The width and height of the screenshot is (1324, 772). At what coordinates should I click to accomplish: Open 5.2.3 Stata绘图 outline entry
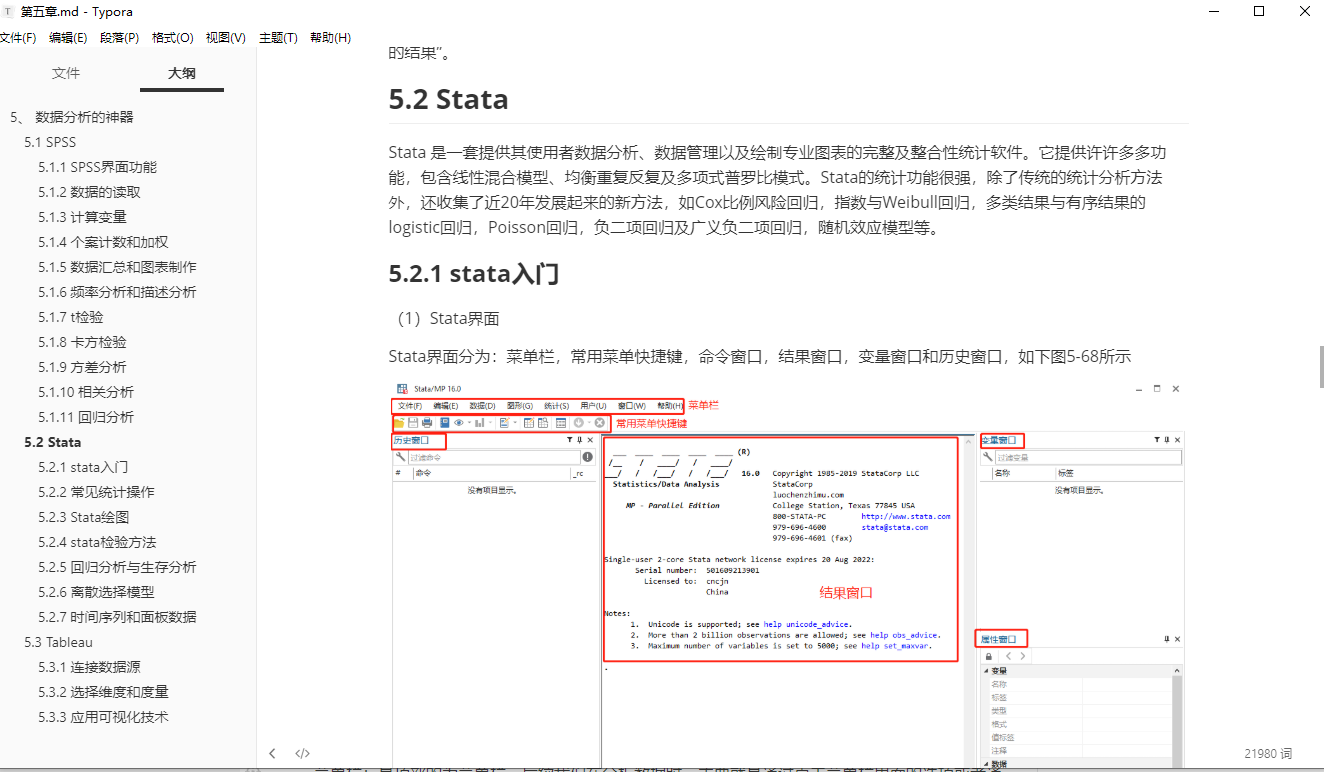[x=84, y=517]
